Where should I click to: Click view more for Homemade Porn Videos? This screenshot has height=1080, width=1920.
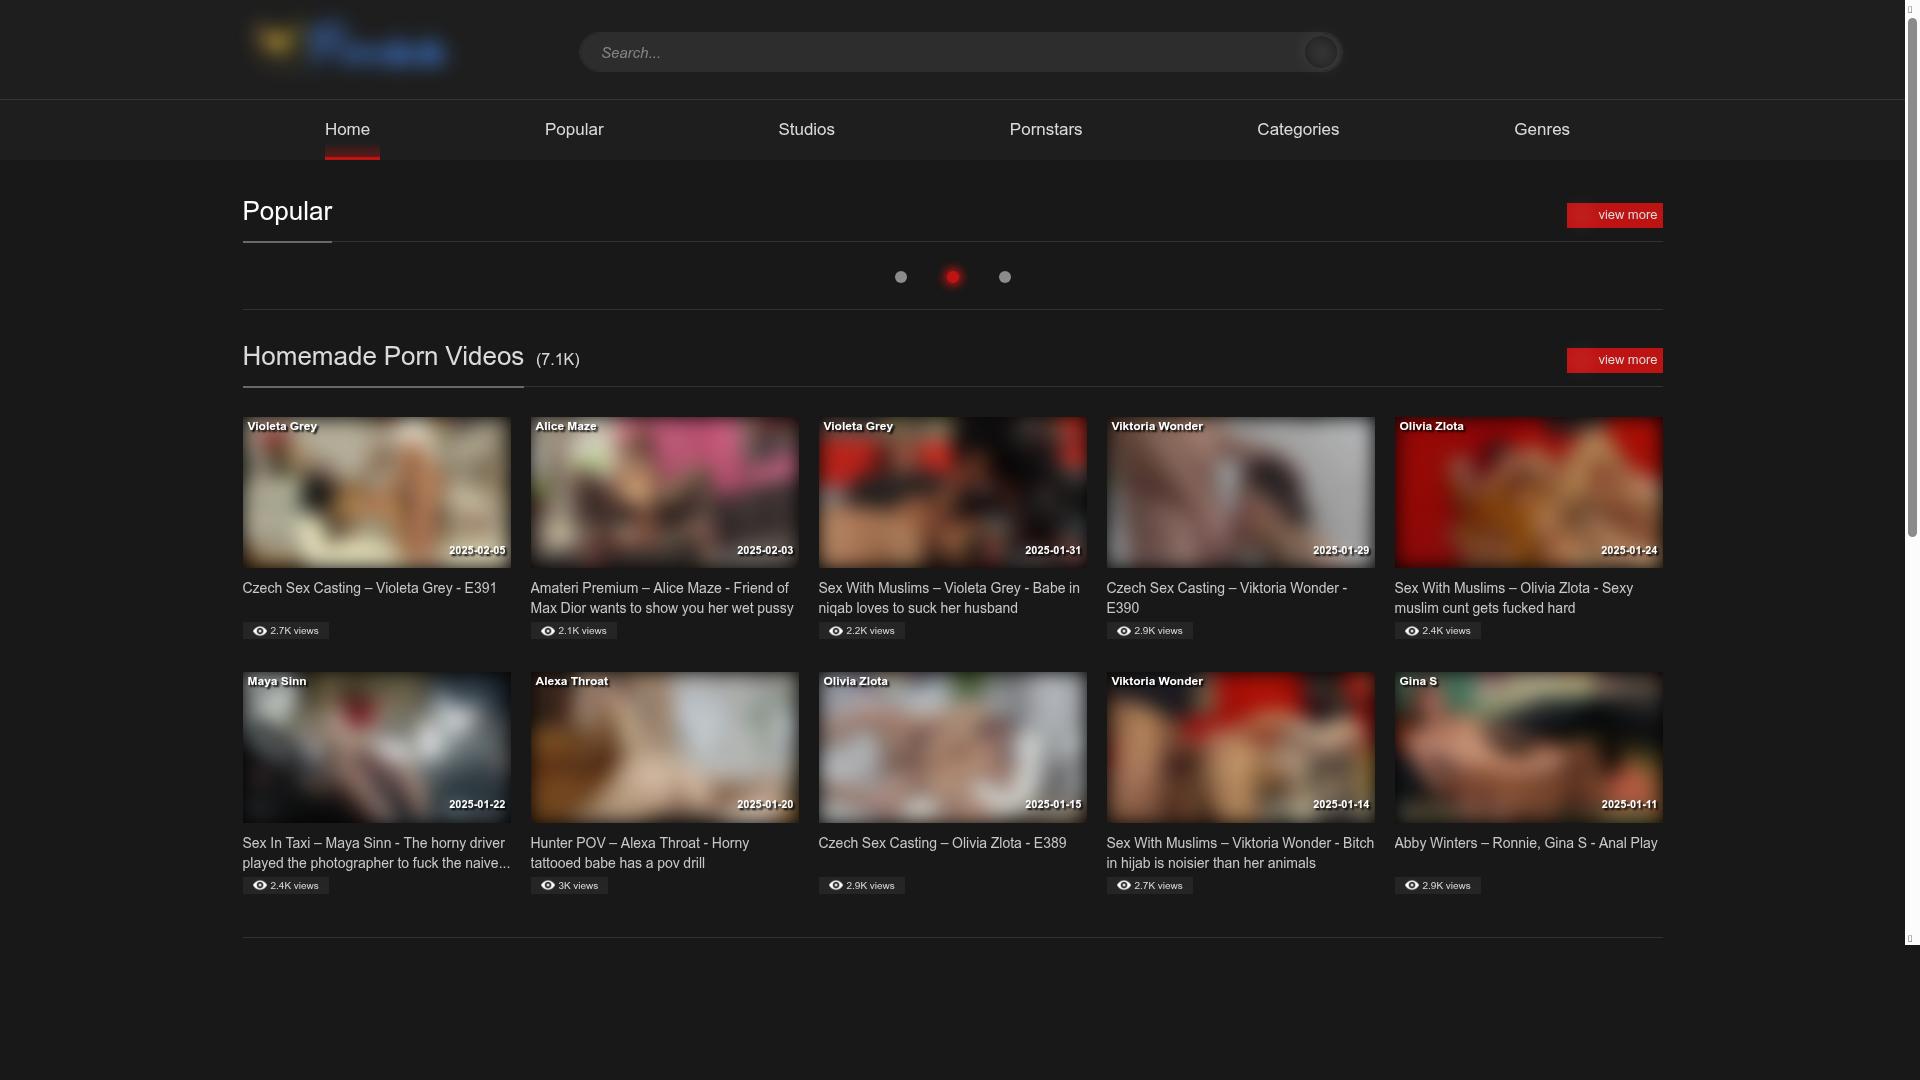click(1614, 360)
